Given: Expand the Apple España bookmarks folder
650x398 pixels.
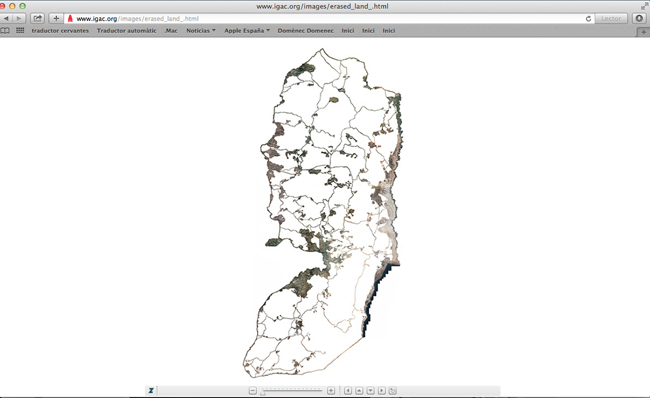Looking at the screenshot, I should click(x=247, y=31).
